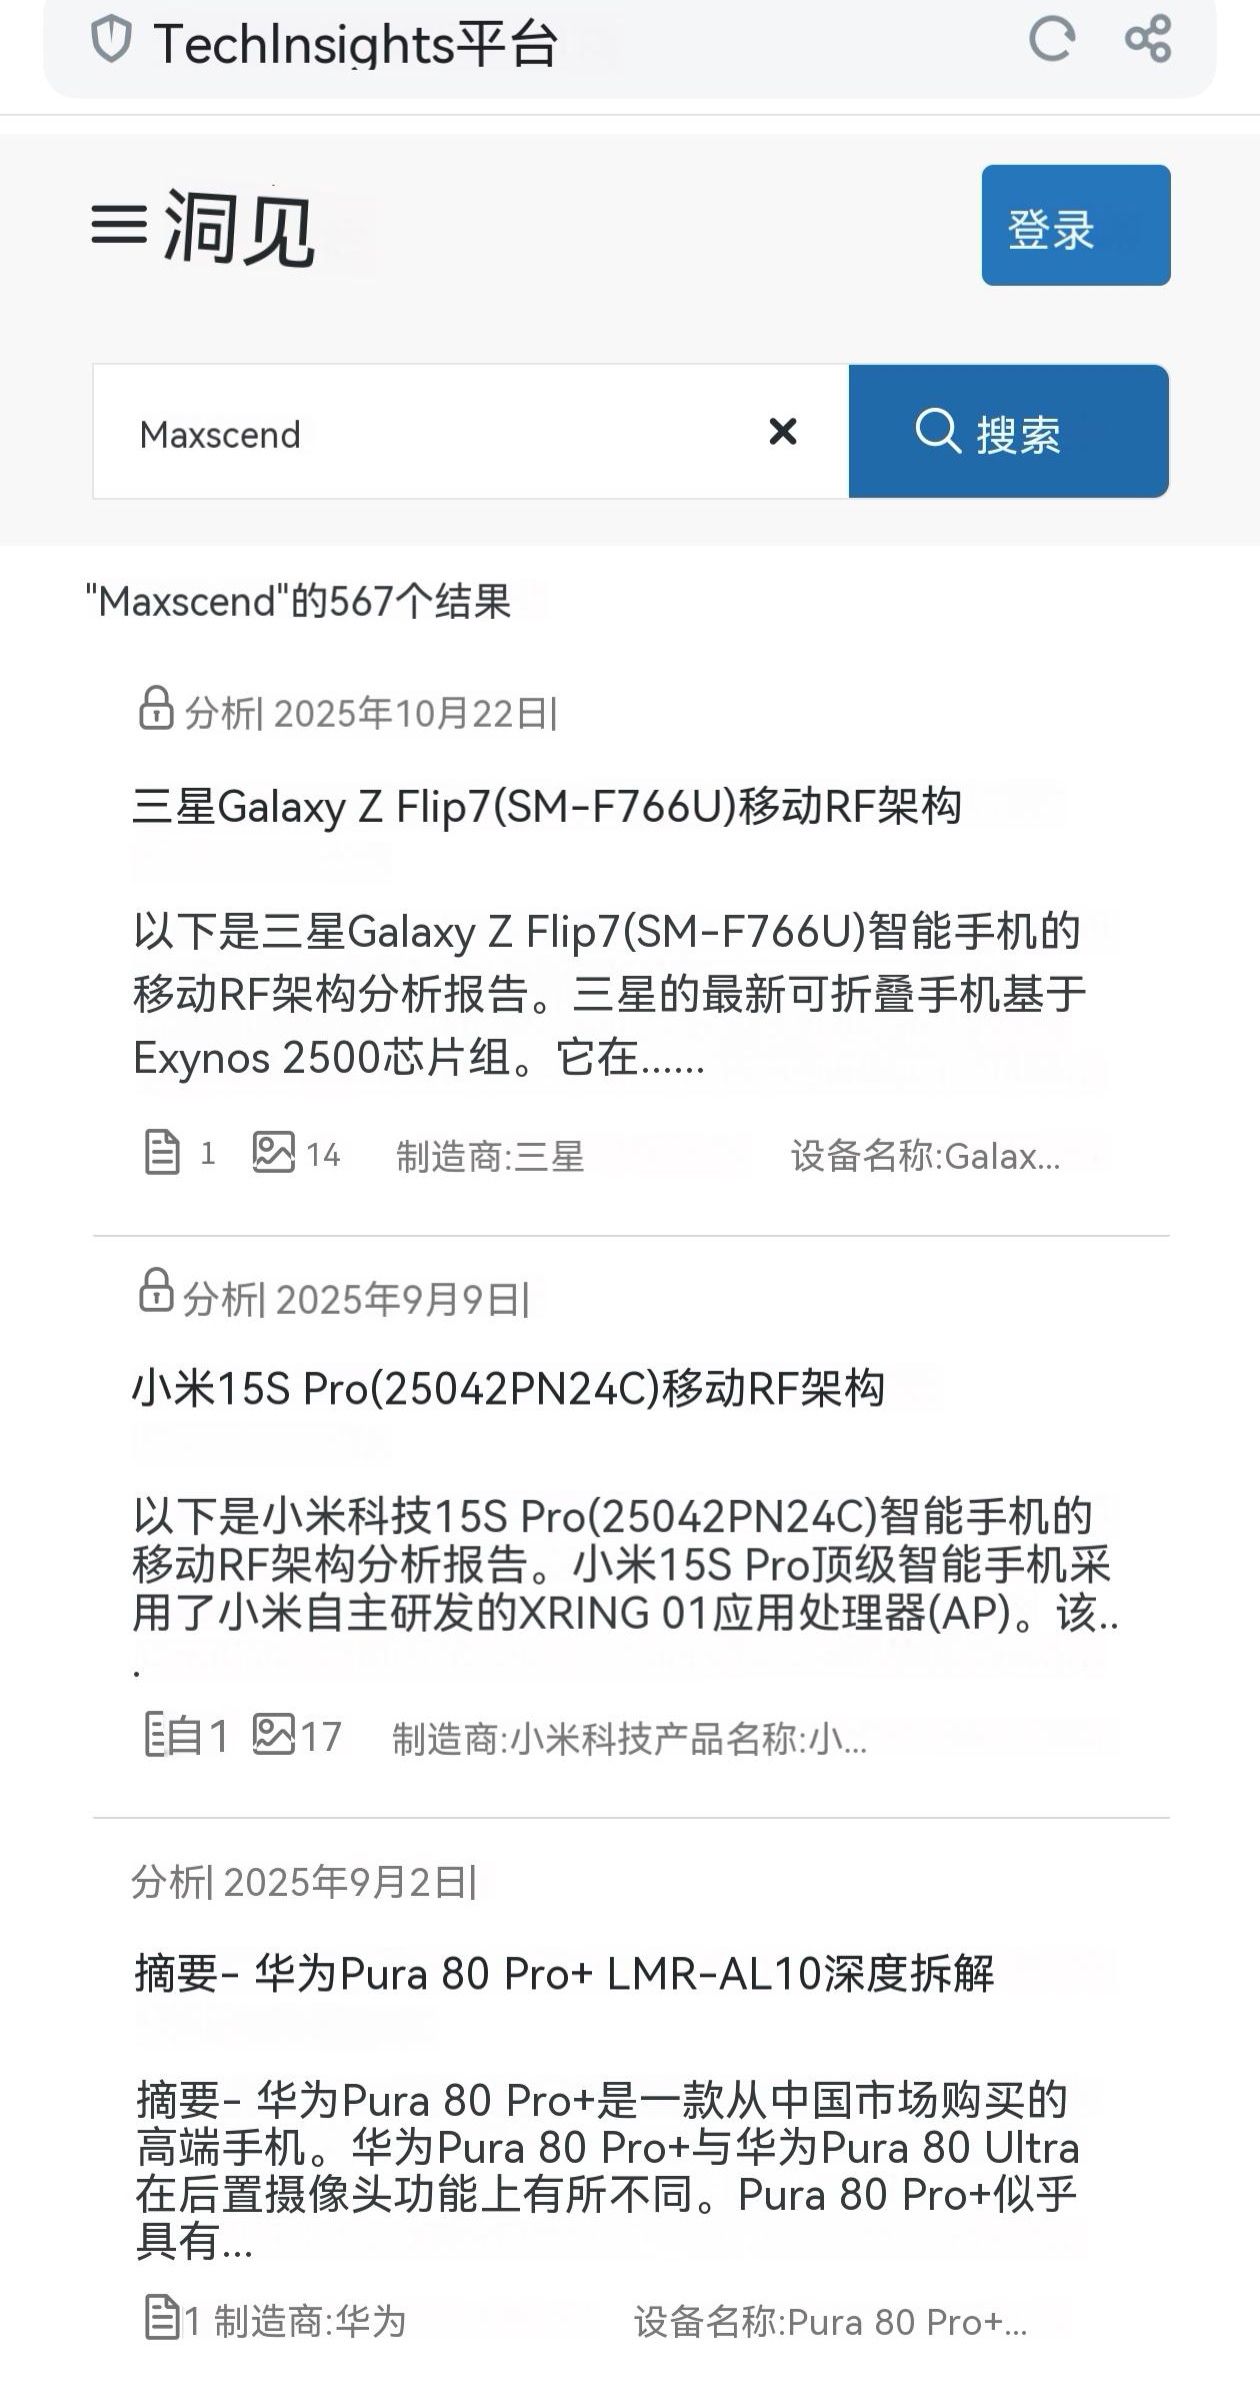Tap the share icon in the address bar
The image size is (1260, 2390).
[x=1148, y=39]
